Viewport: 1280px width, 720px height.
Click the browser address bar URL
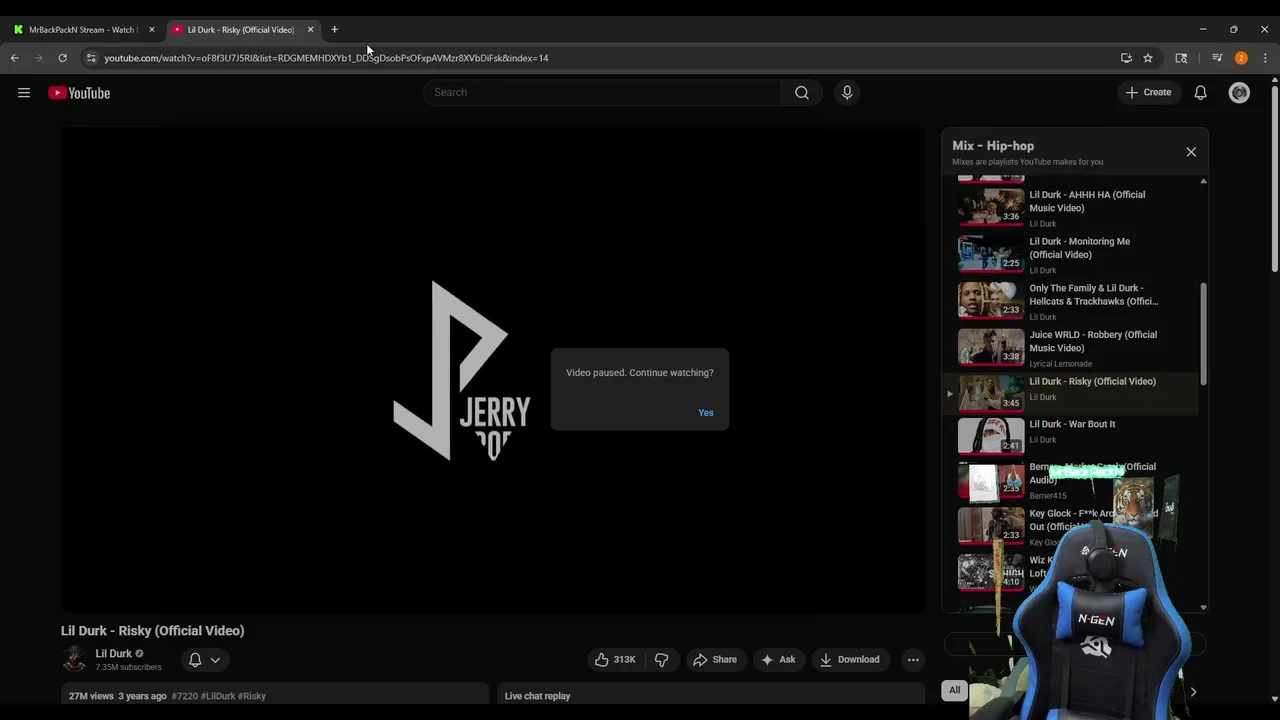(326, 58)
